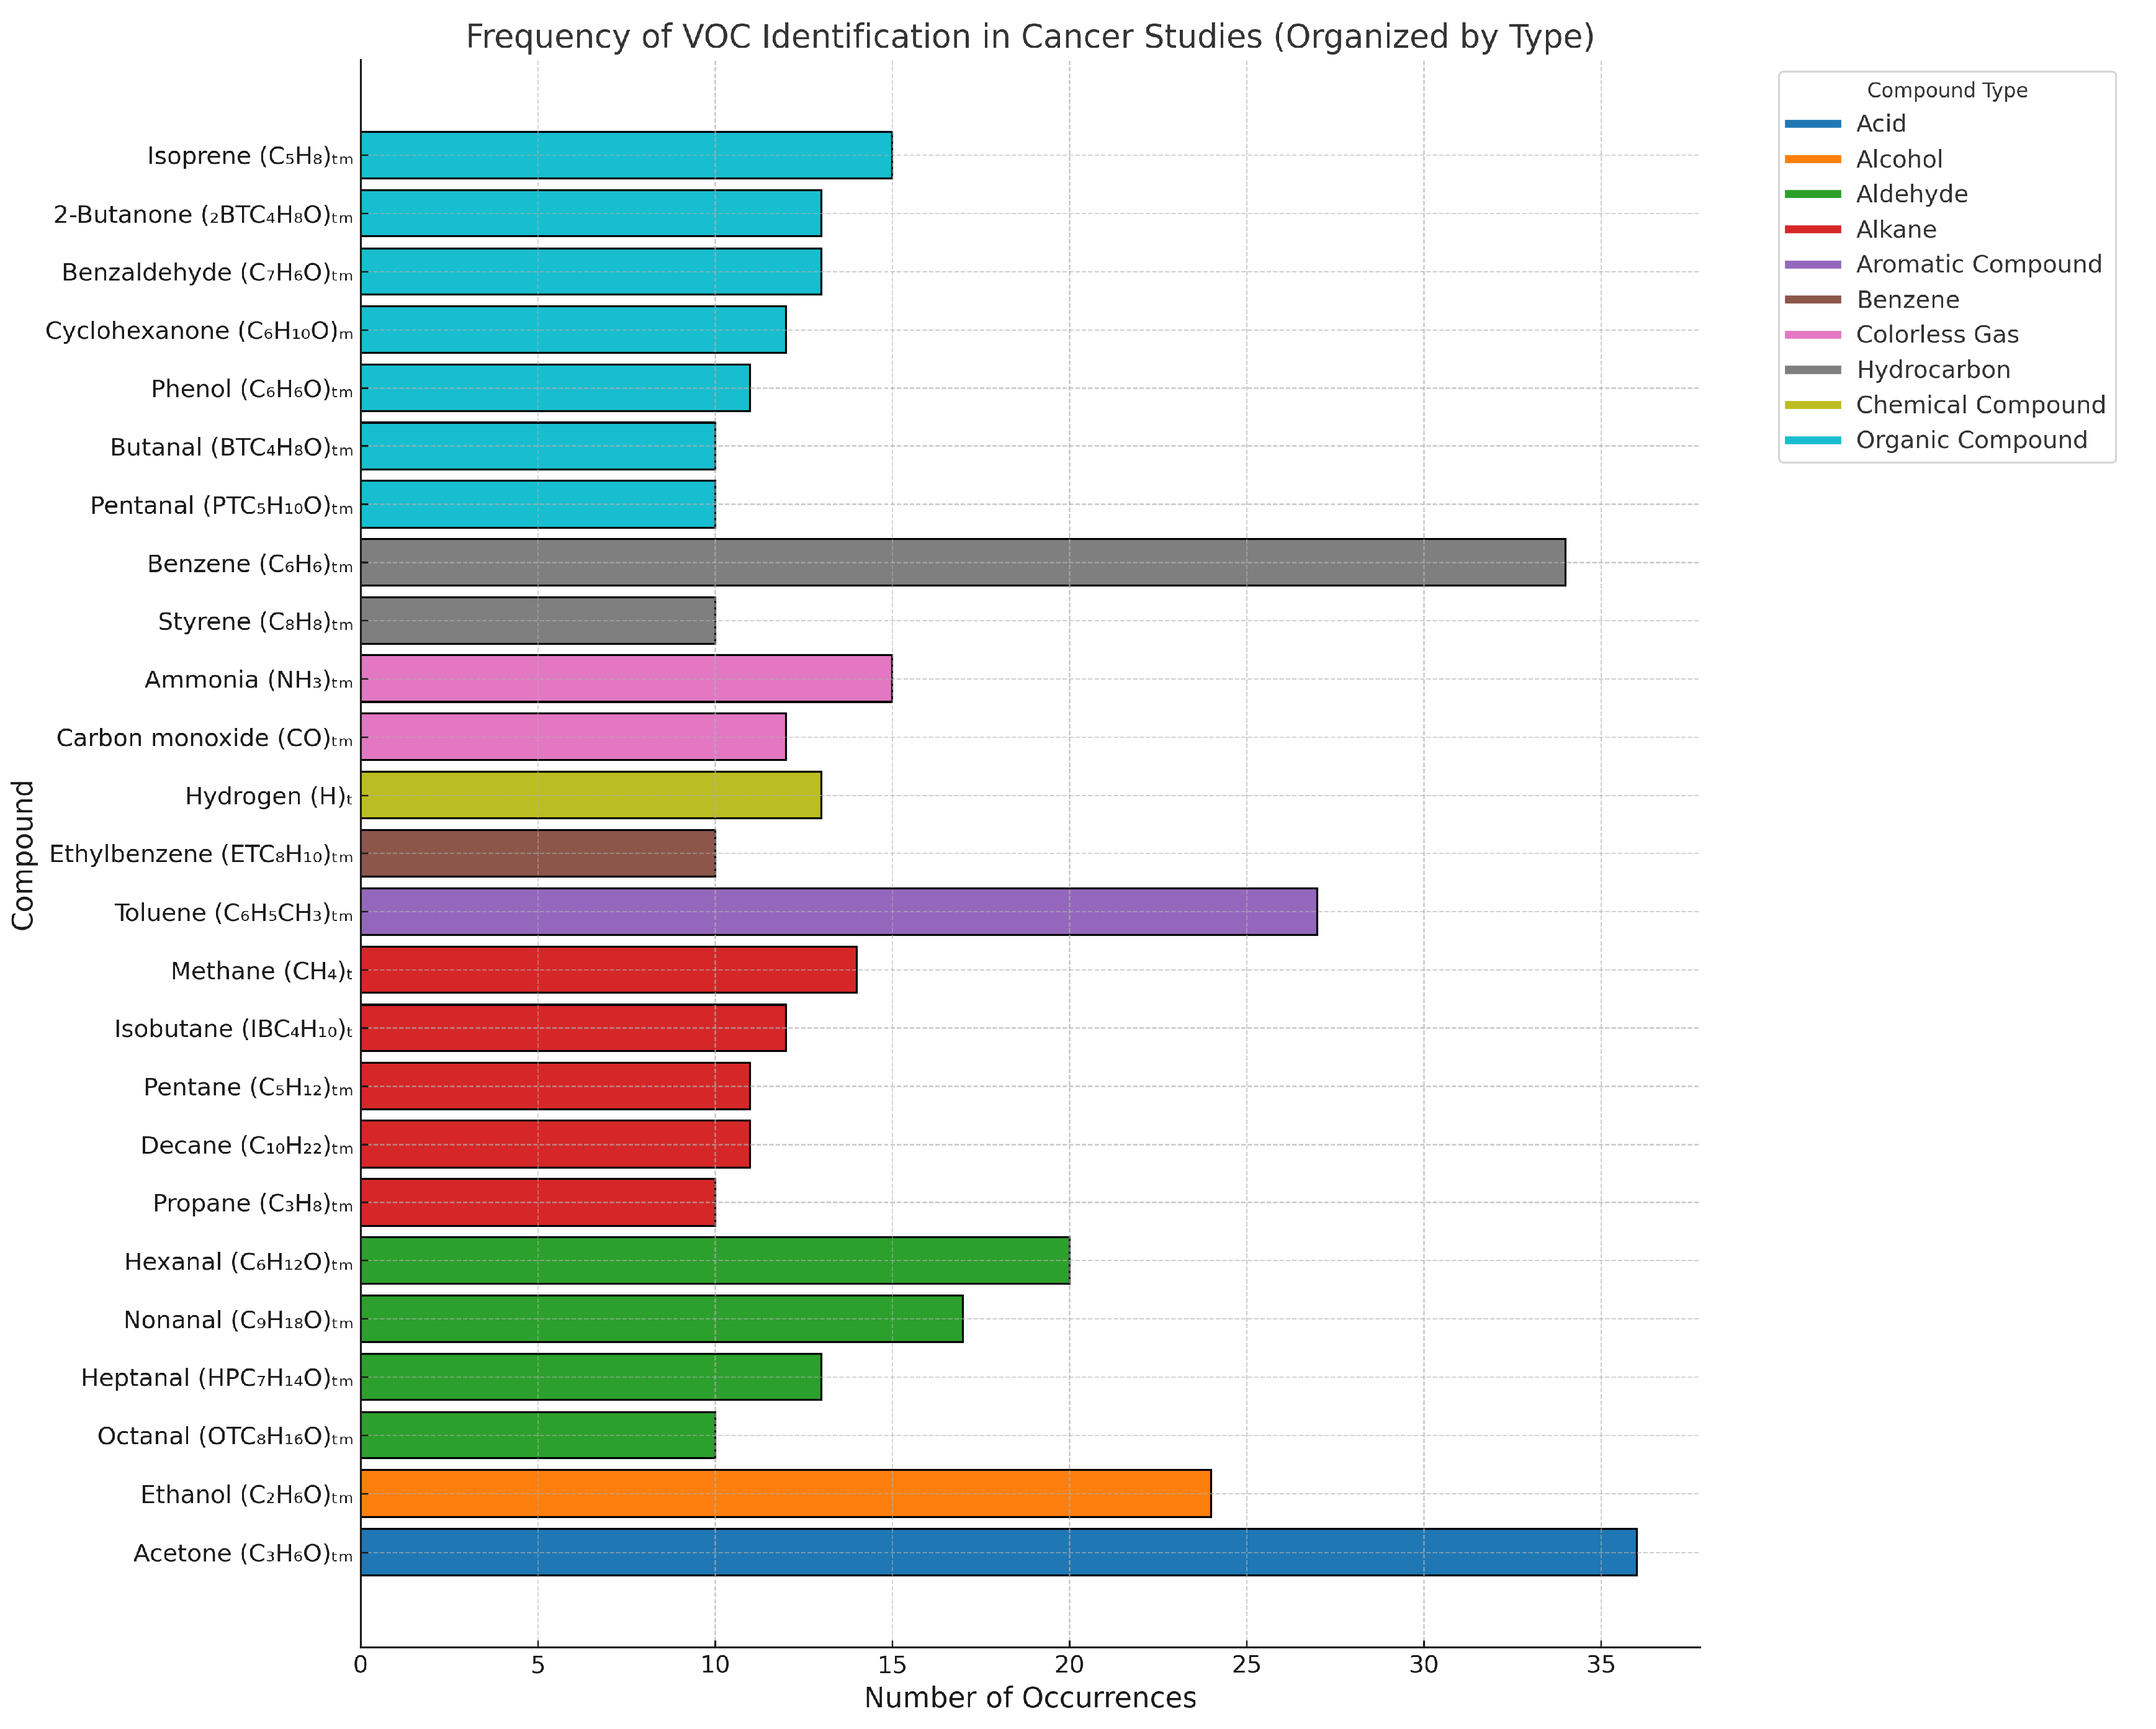Click the Colorless Gas legend swatch
The height and width of the screenshot is (1729, 2156).
(1812, 334)
